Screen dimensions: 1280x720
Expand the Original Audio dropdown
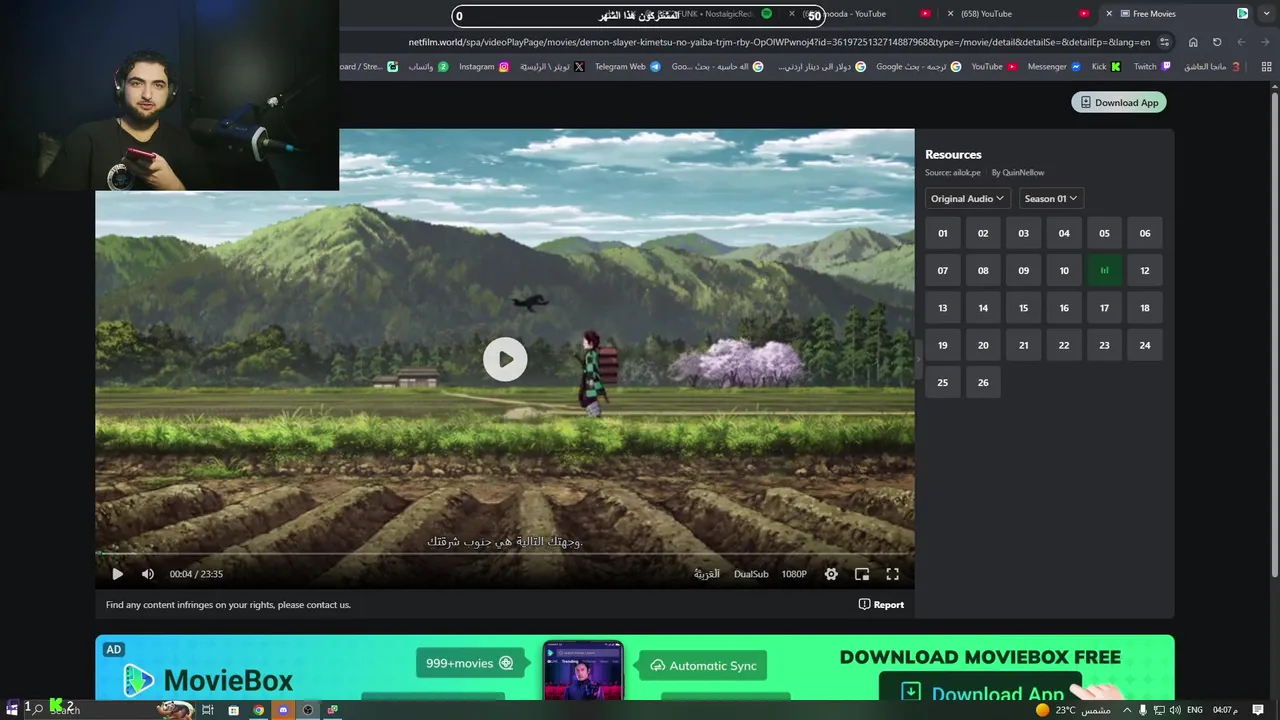click(x=967, y=198)
